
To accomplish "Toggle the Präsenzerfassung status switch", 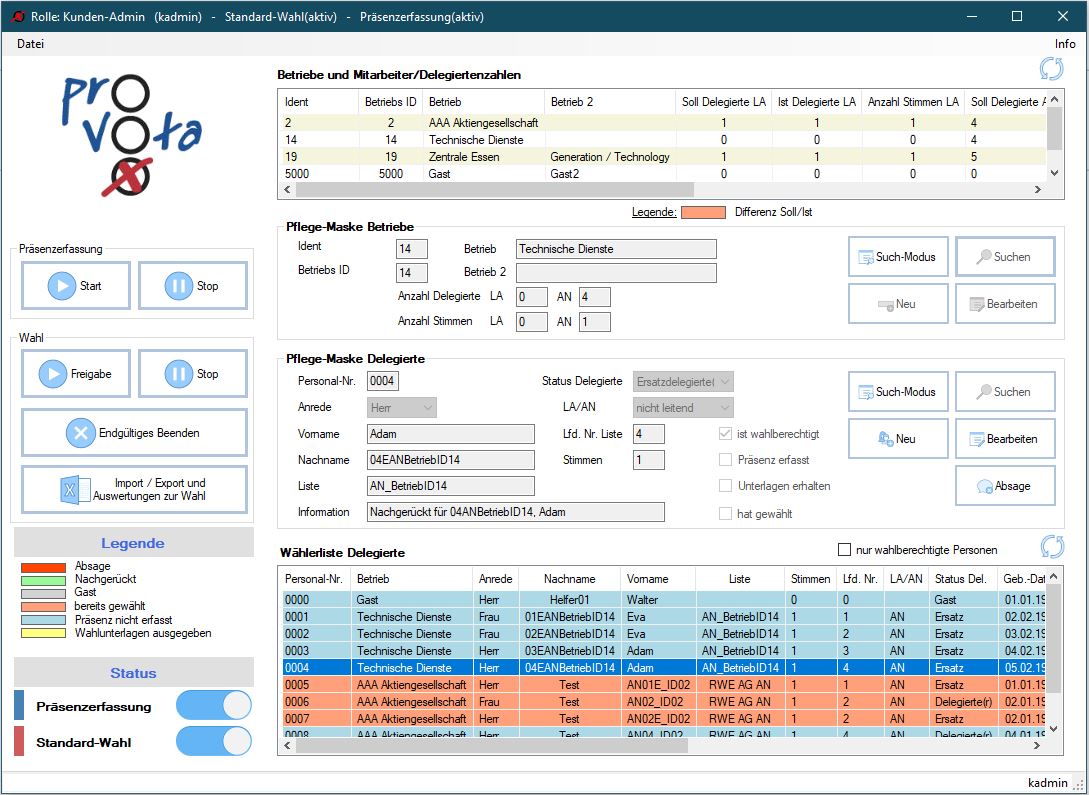I will coord(213,706).
